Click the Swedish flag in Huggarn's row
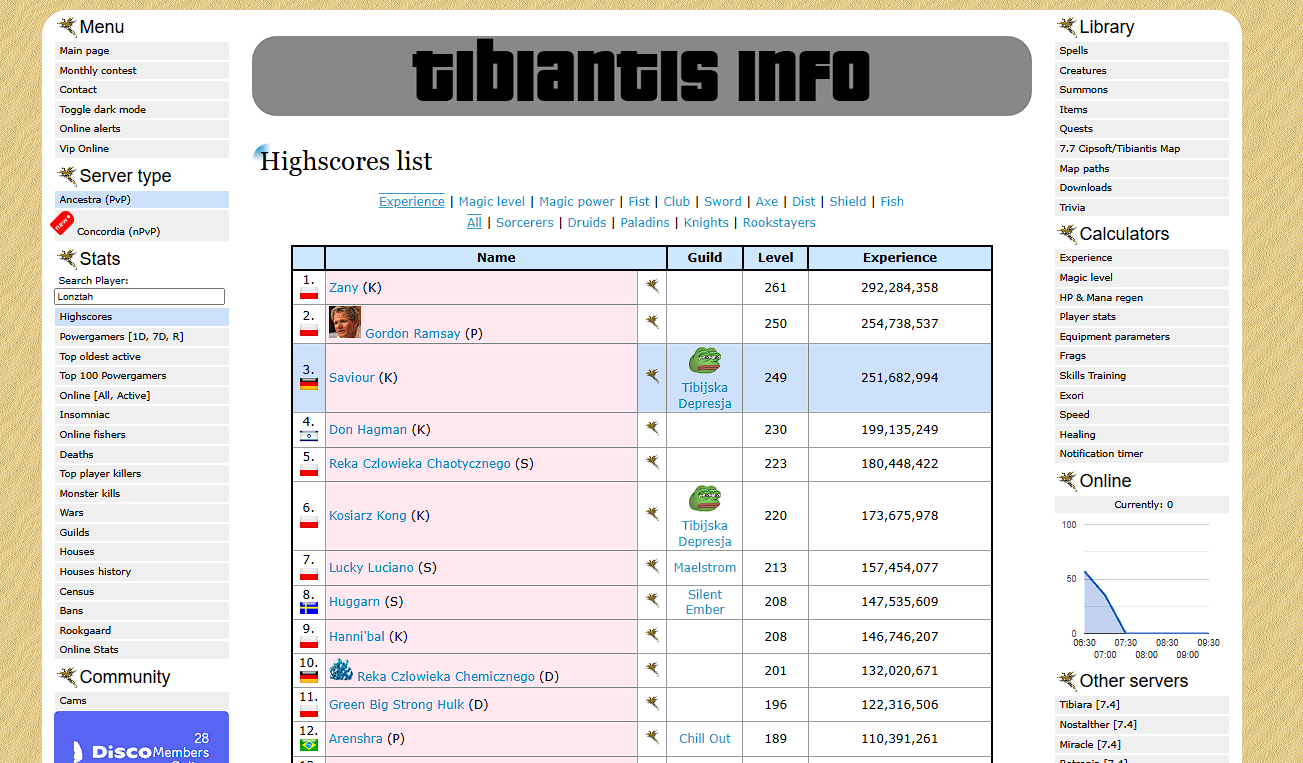The image size is (1303, 763). click(309, 607)
